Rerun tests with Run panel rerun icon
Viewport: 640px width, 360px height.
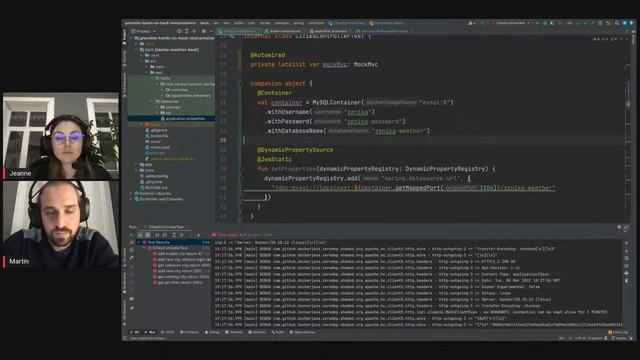click(x=131, y=235)
